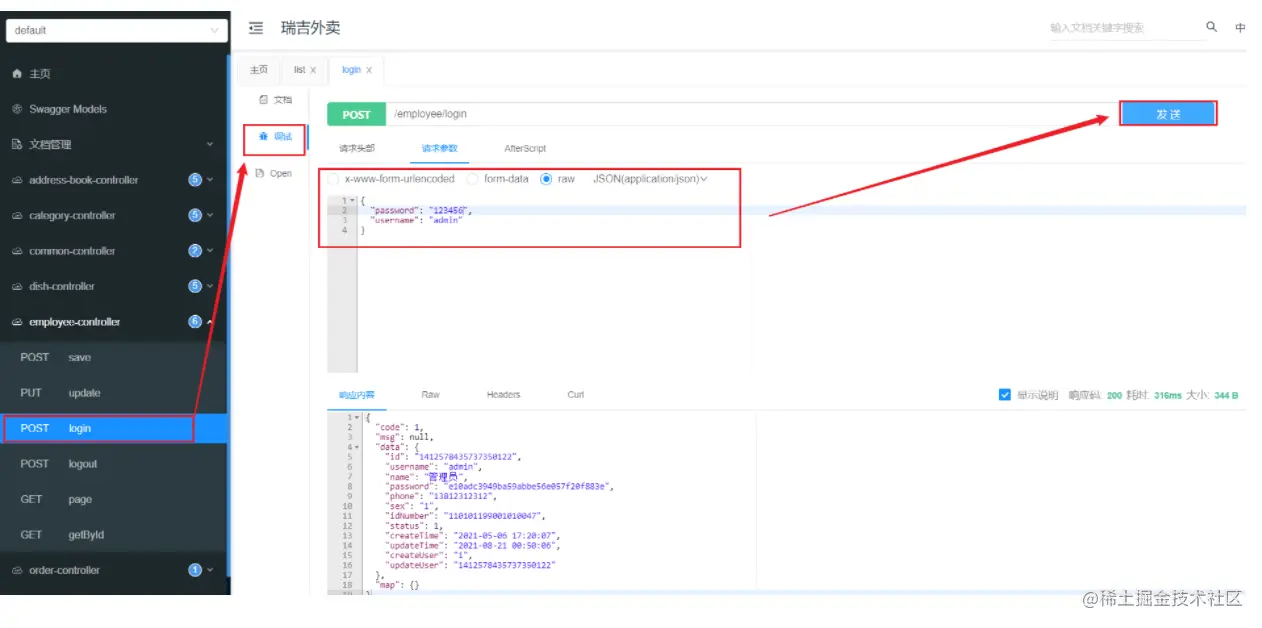
Task: Open POST logout endpoint
Action: [114, 464]
